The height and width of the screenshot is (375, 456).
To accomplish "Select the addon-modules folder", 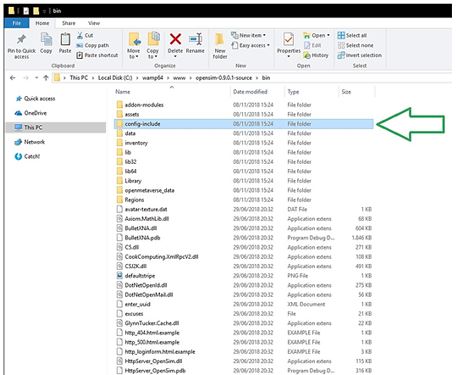I will [144, 105].
